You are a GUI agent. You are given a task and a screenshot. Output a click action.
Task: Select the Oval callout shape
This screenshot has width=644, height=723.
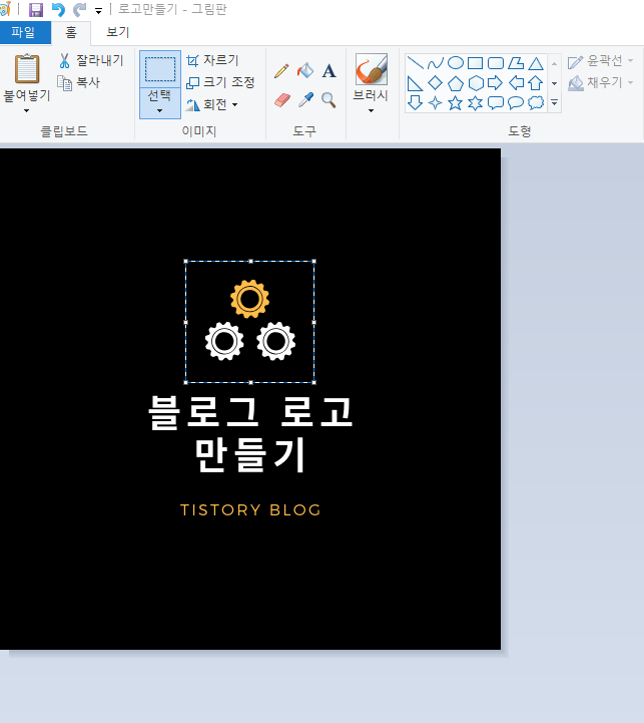click(x=516, y=103)
